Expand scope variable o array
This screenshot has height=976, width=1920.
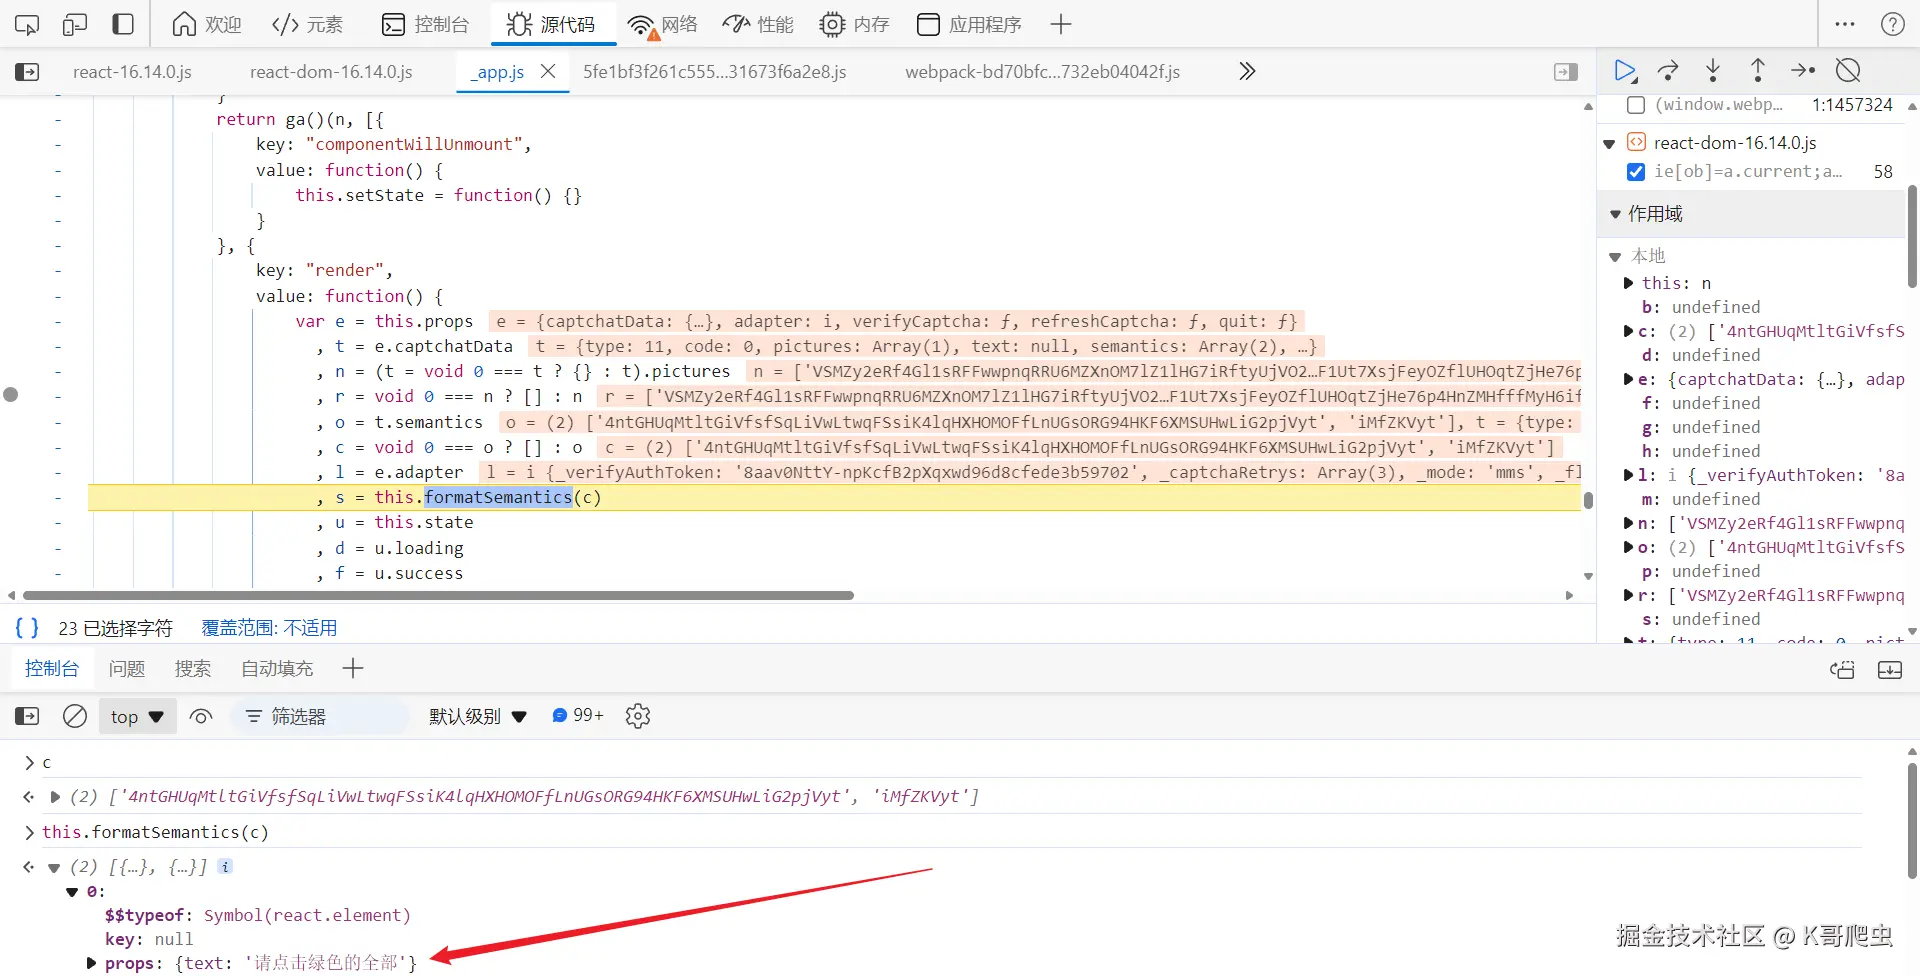click(x=1629, y=547)
